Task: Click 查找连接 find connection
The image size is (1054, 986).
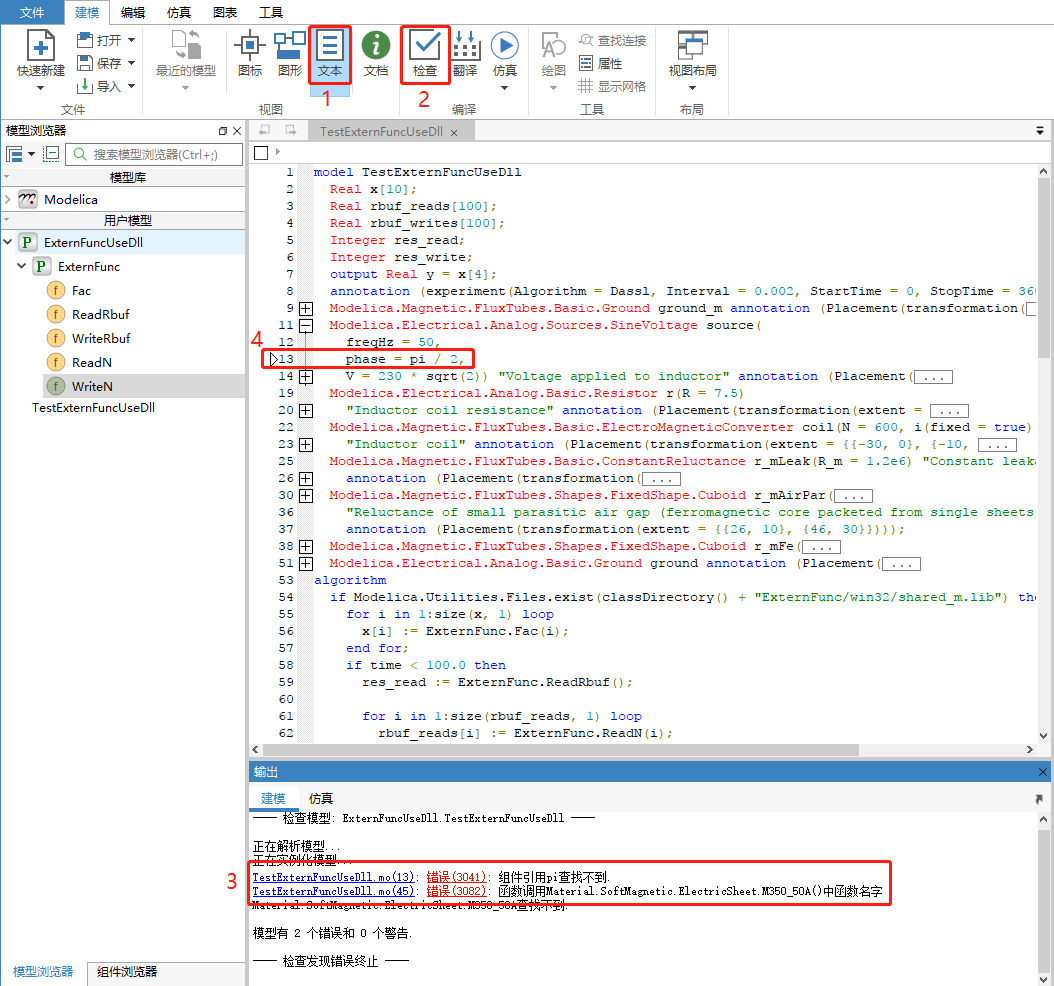Action: click(612, 40)
